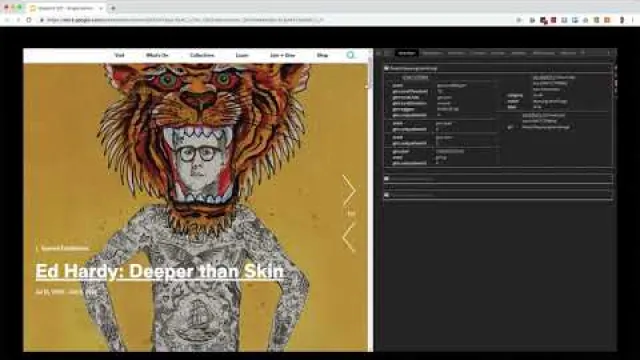Image resolution: width=640 pixels, height=360 pixels.
Task: Toggle the DevTools device toolbar icon
Action: [x=388, y=53]
